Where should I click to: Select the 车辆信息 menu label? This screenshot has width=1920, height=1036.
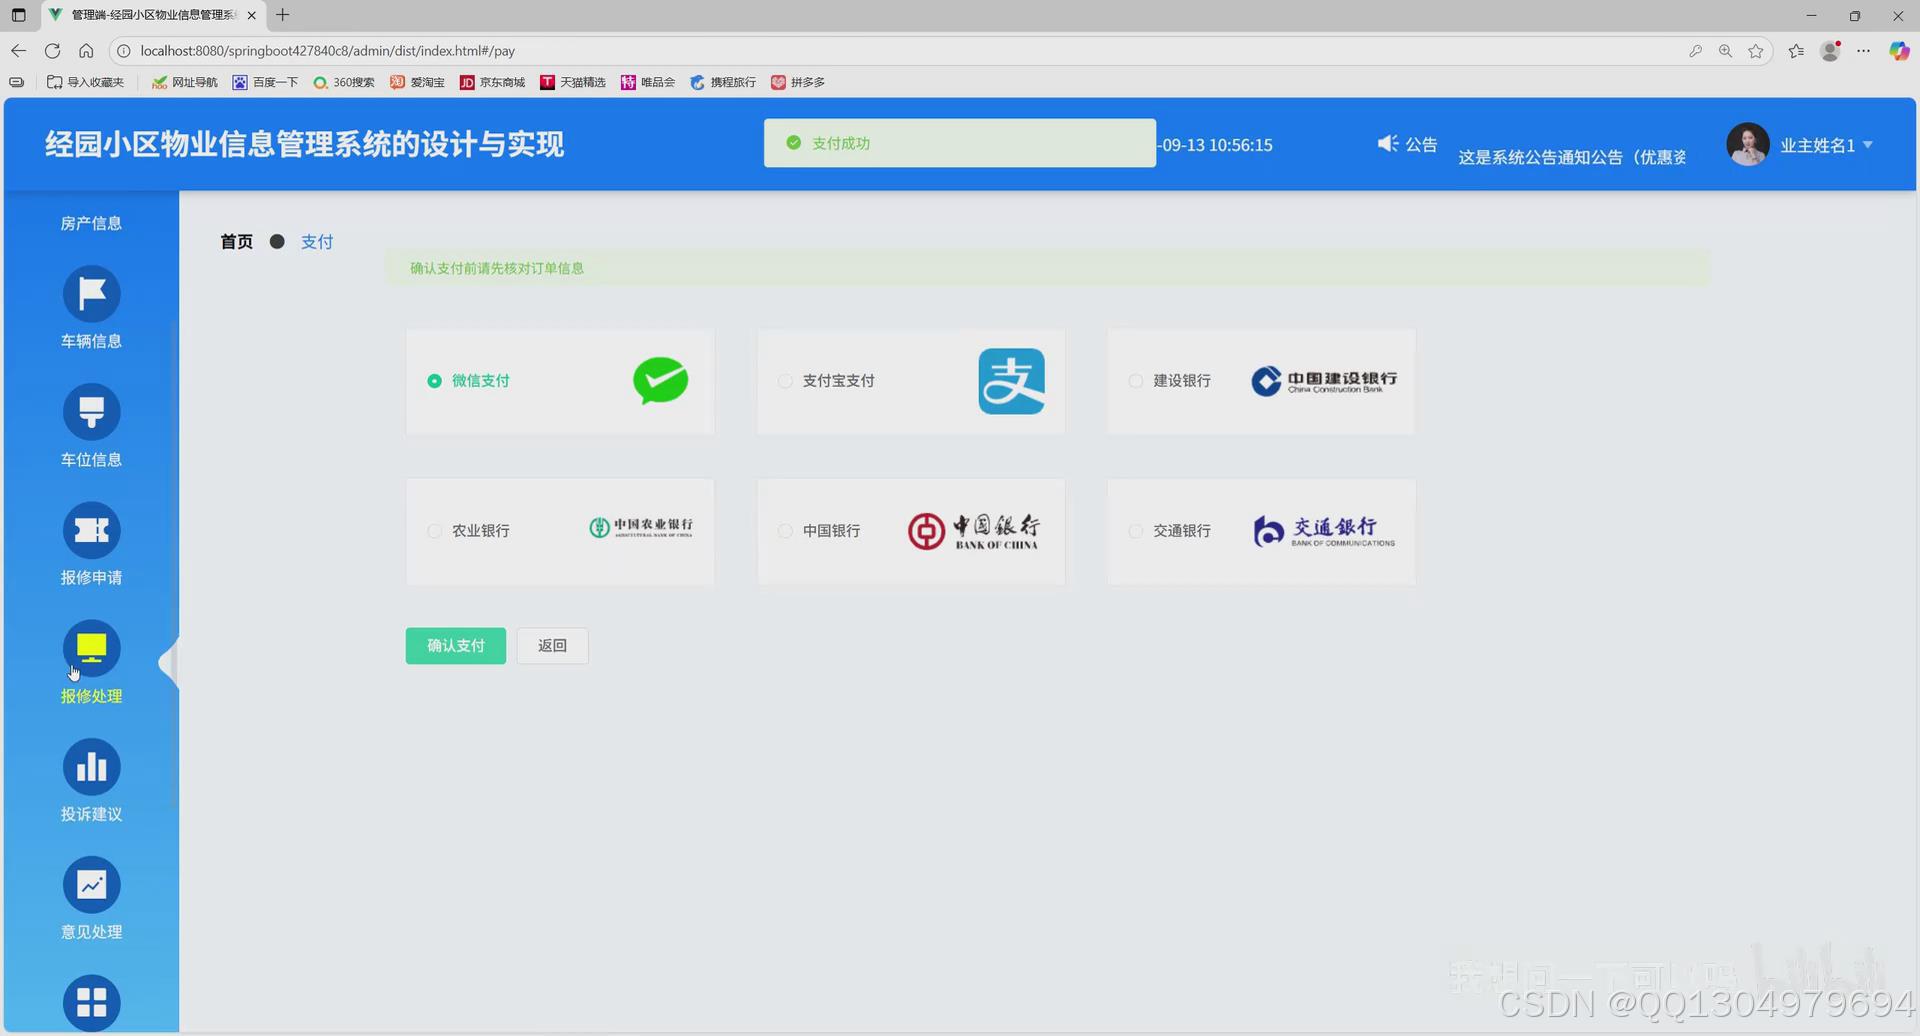tap(91, 341)
